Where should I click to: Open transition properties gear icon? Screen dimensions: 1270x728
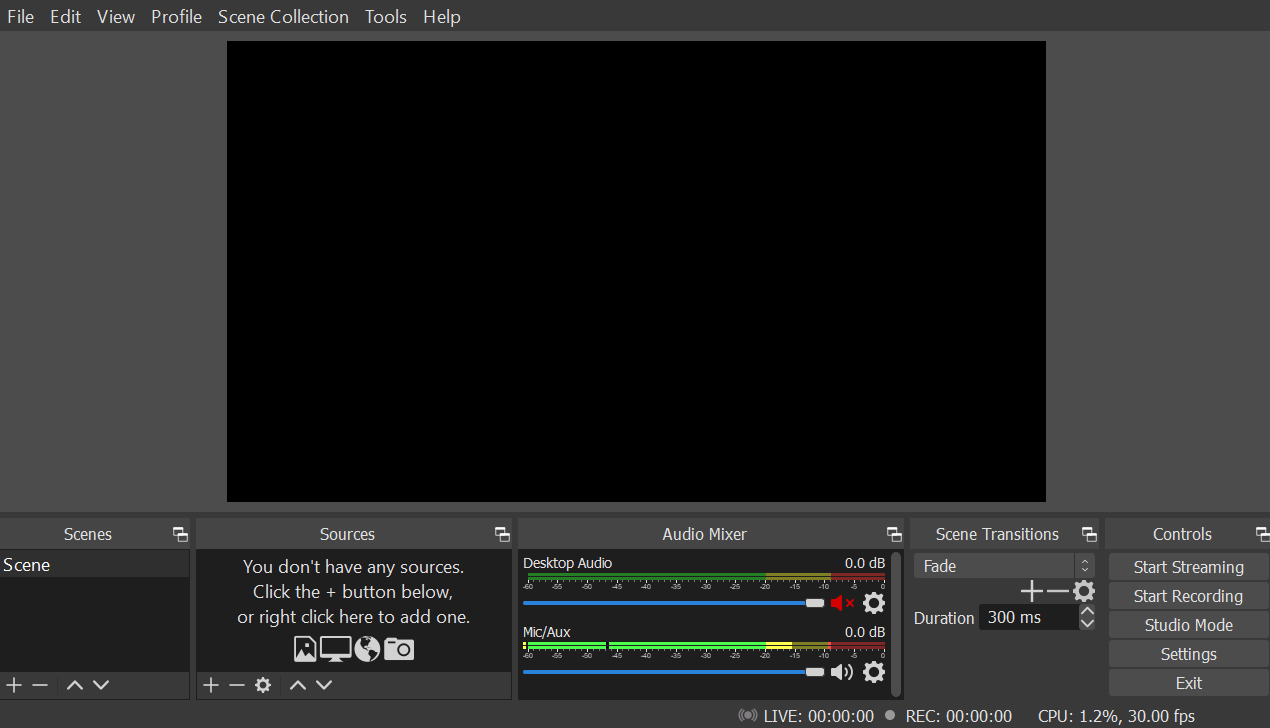pyautogui.click(x=1084, y=592)
